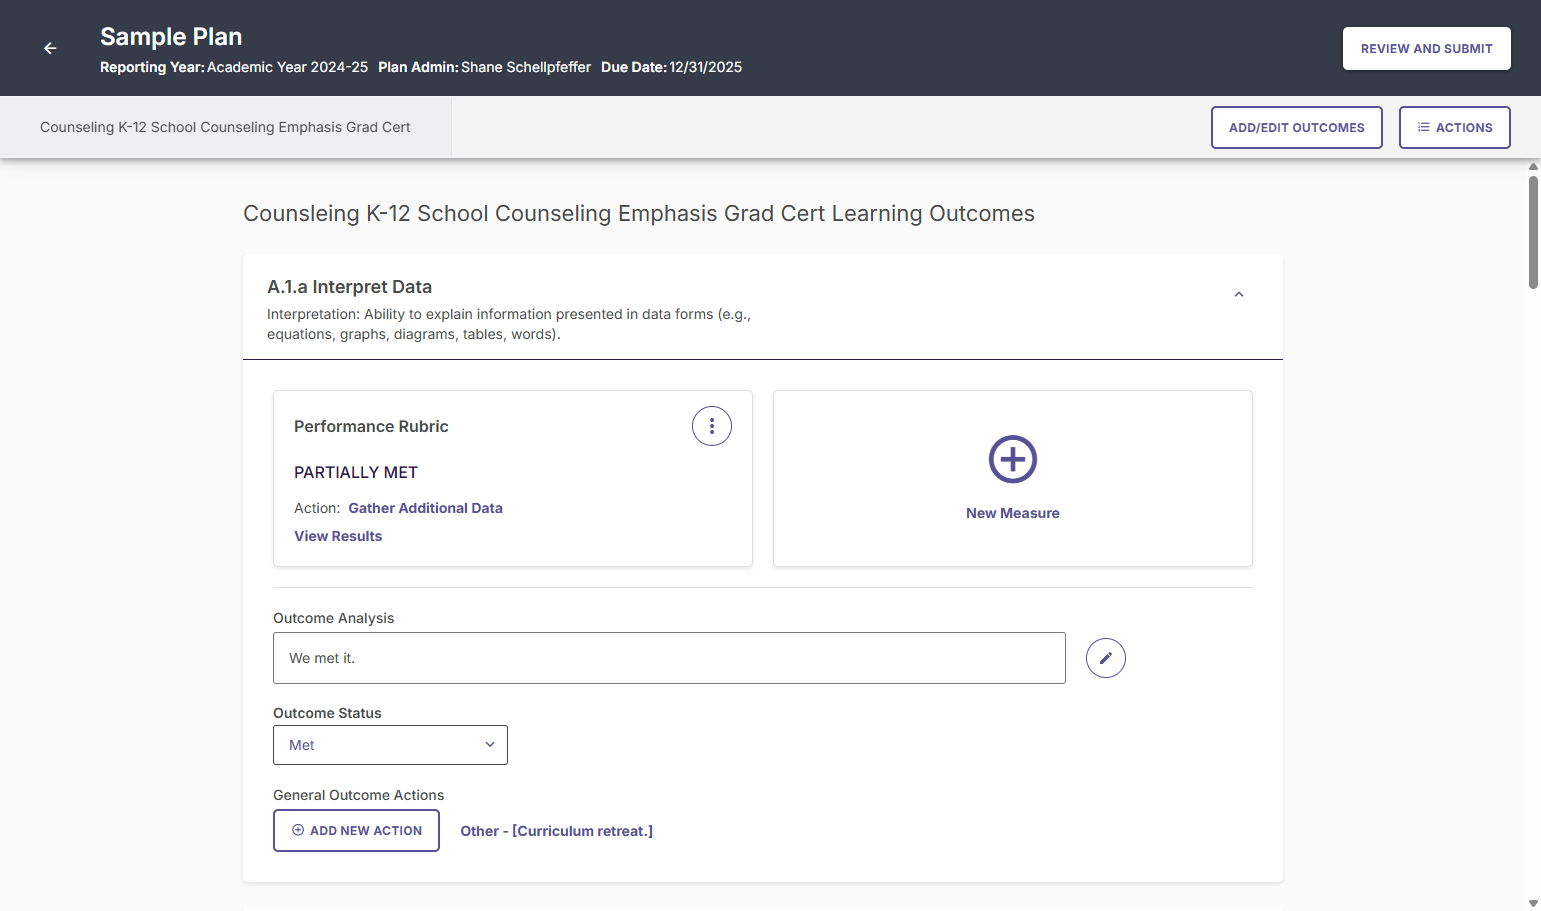Go back using the left arrow icon

(x=50, y=48)
